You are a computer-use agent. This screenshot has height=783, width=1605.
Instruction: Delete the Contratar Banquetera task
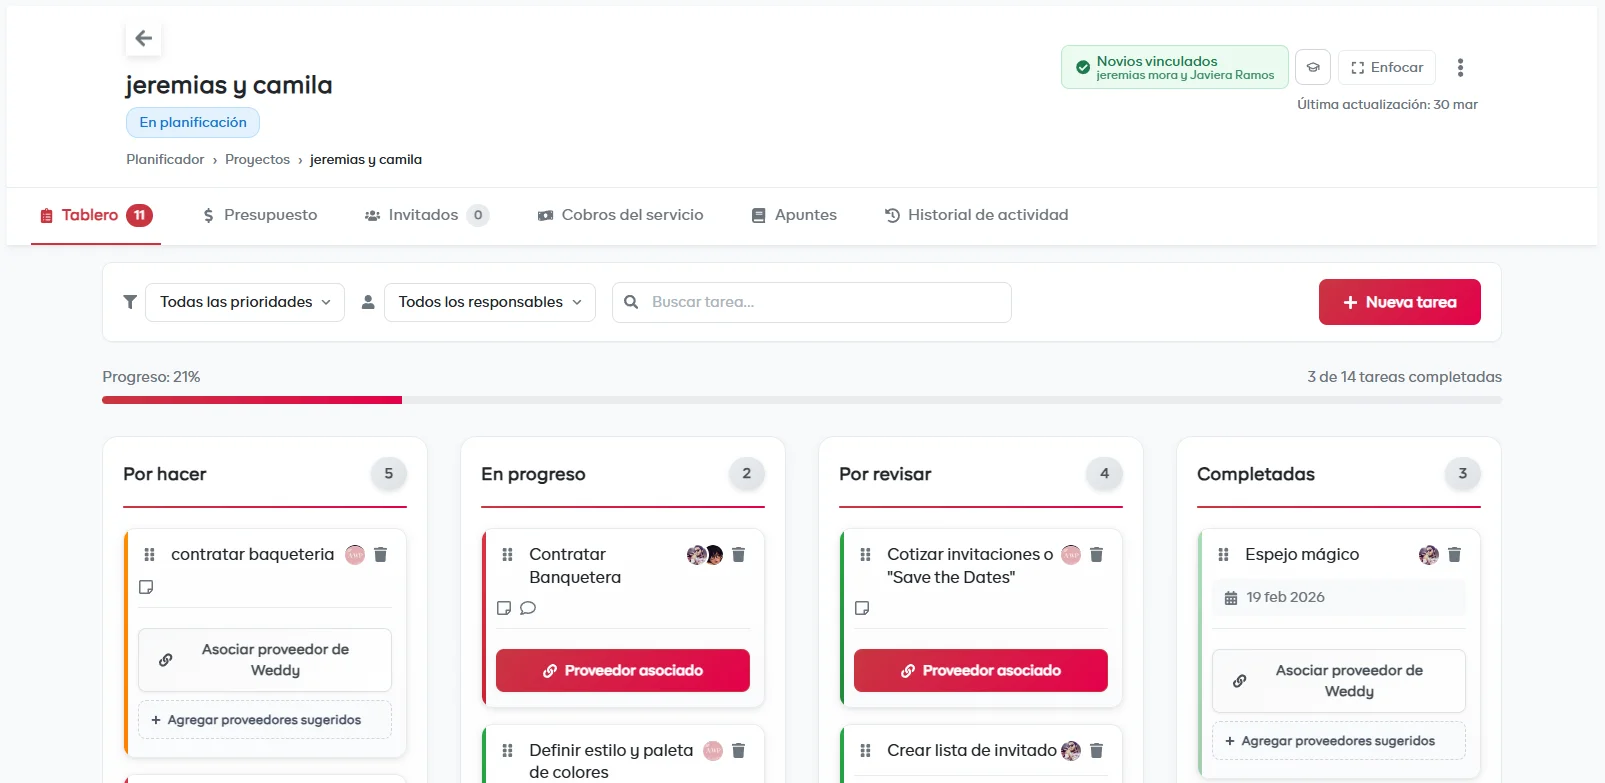[738, 555]
